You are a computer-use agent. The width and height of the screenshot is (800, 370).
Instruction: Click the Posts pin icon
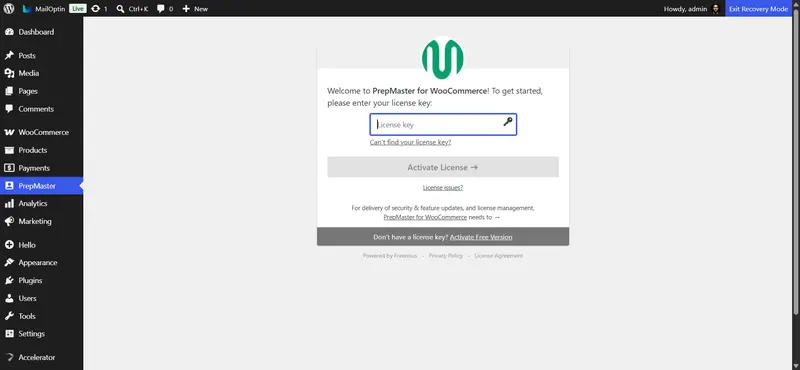tap(9, 55)
